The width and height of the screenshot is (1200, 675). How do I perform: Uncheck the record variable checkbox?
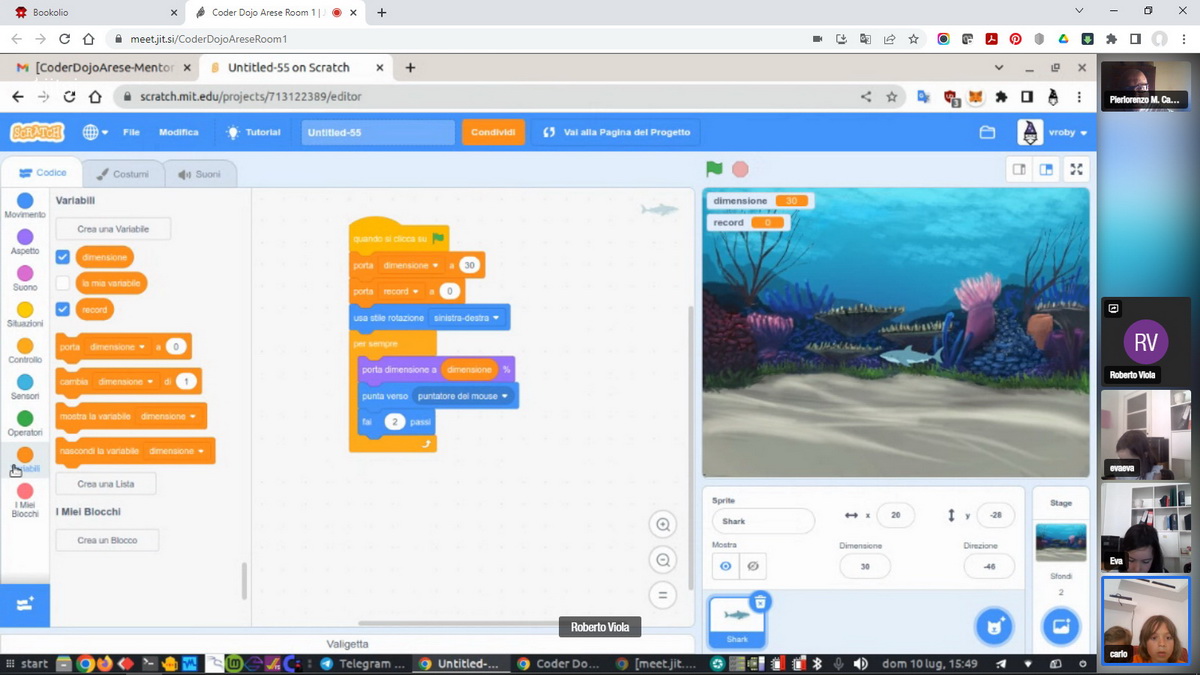click(x=63, y=310)
